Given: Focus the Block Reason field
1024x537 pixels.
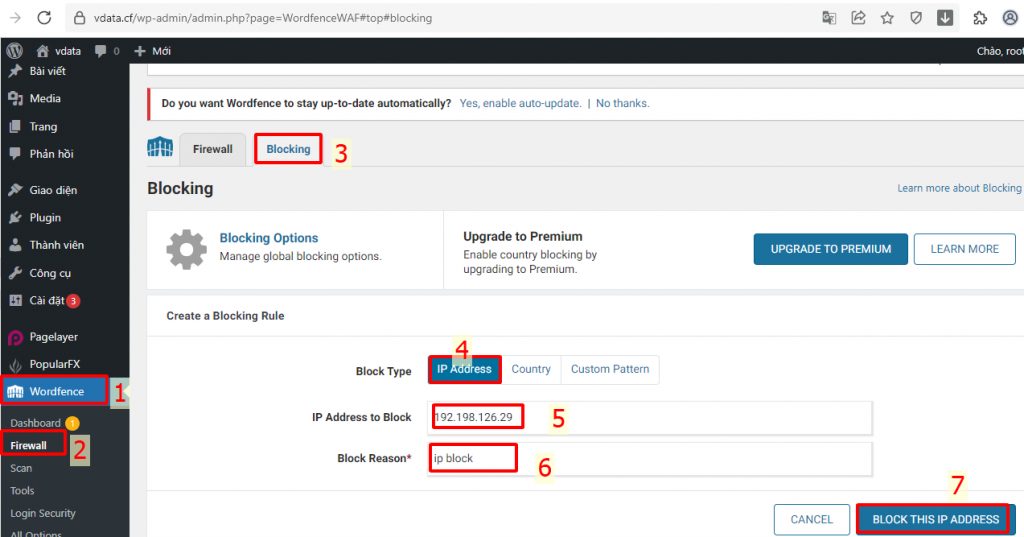Looking at the screenshot, I should (650, 459).
